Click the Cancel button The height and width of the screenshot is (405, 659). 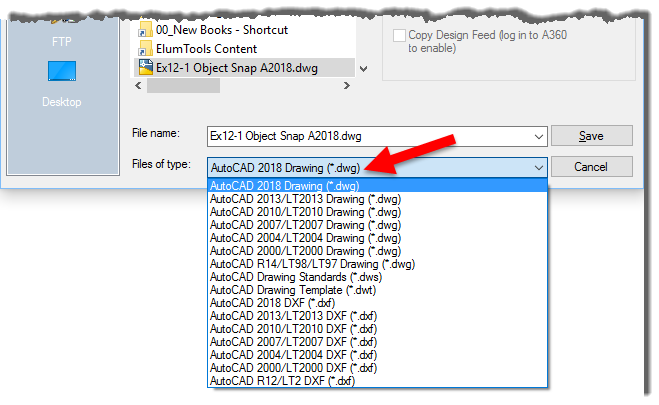591,167
